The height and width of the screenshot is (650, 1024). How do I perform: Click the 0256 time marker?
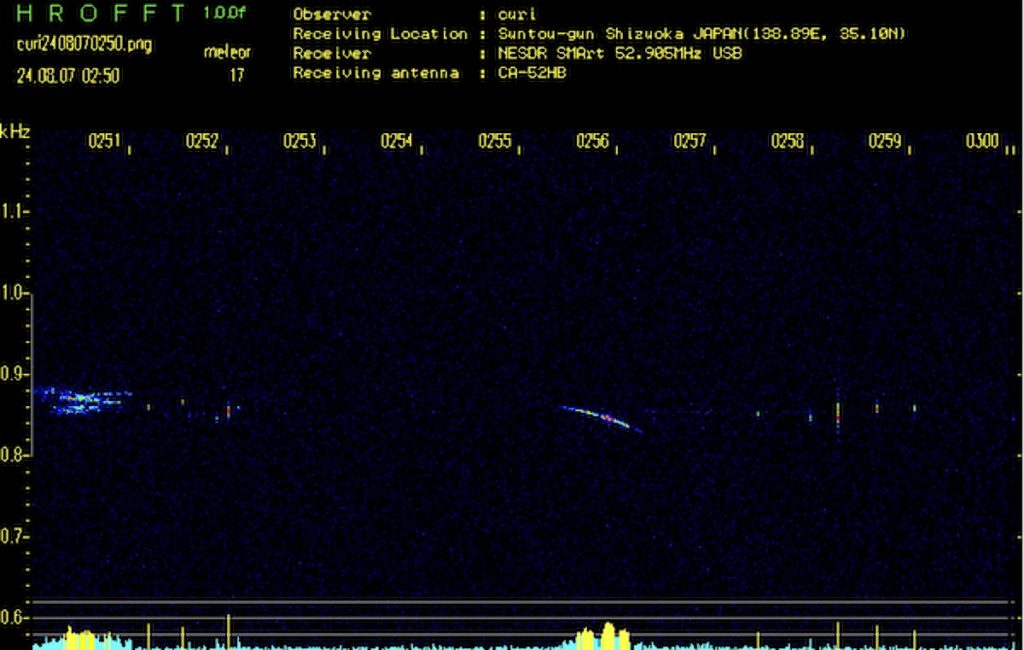point(592,142)
